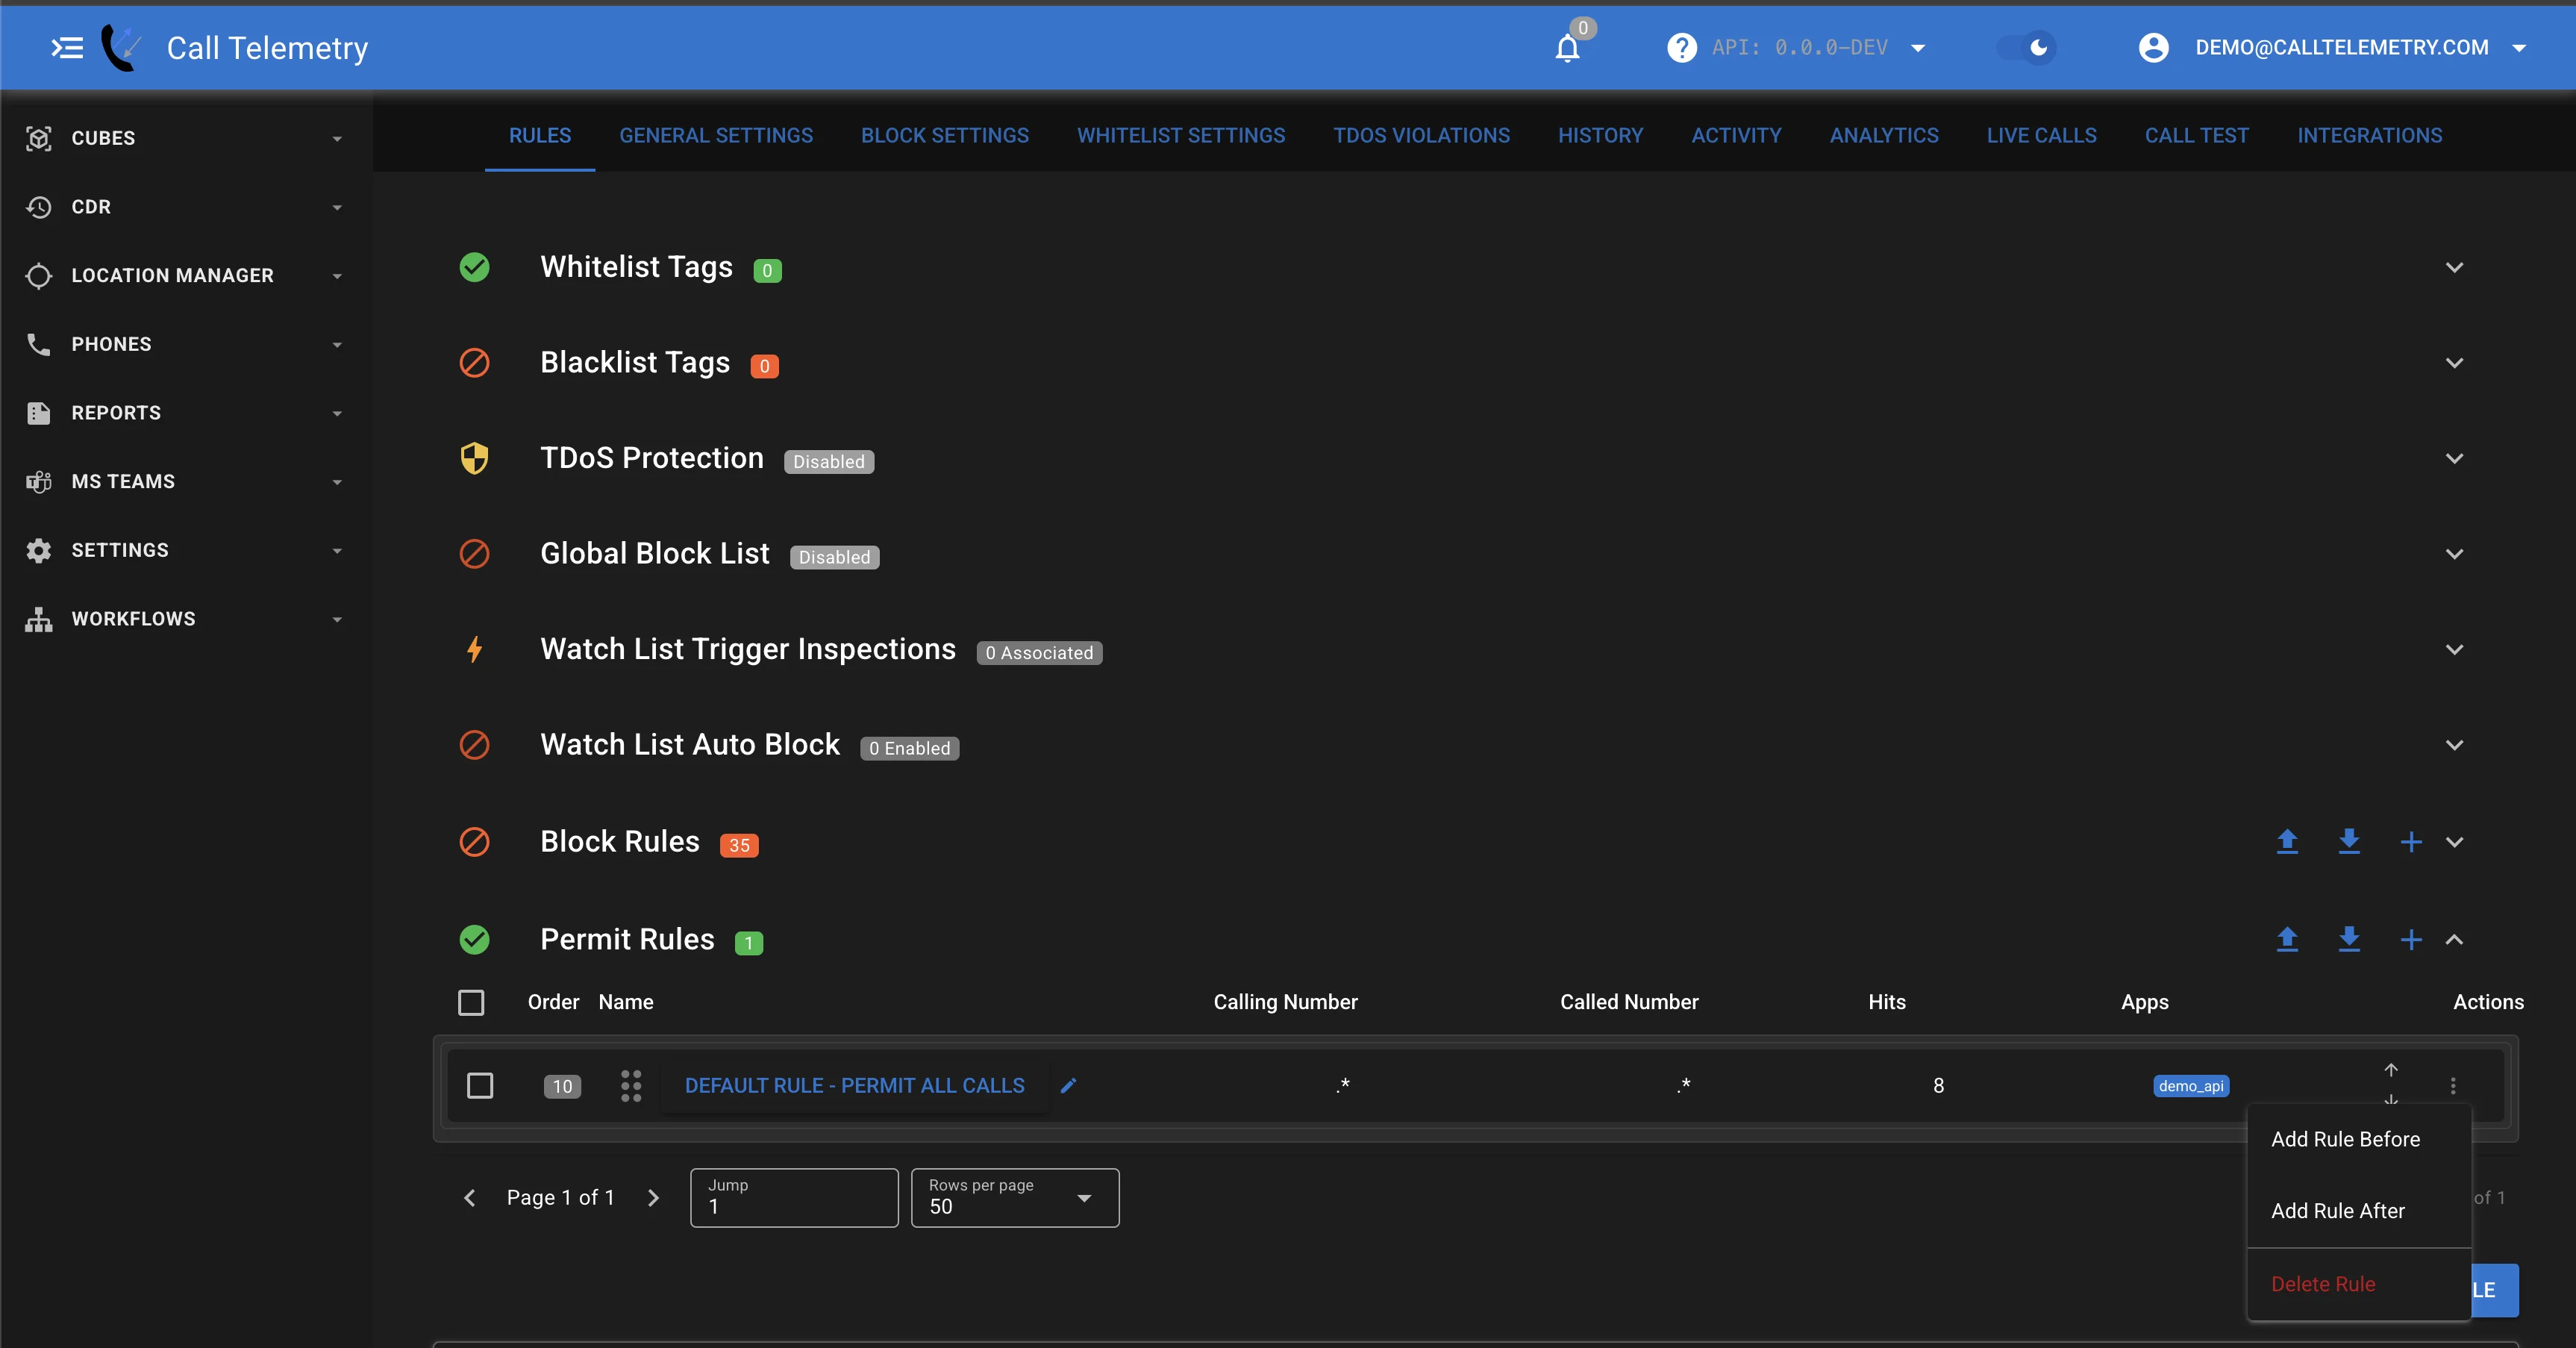The height and width of the screenshot is (1348, 2576).
Task: Click the help question mark icon
Action: pos(1682,48)
